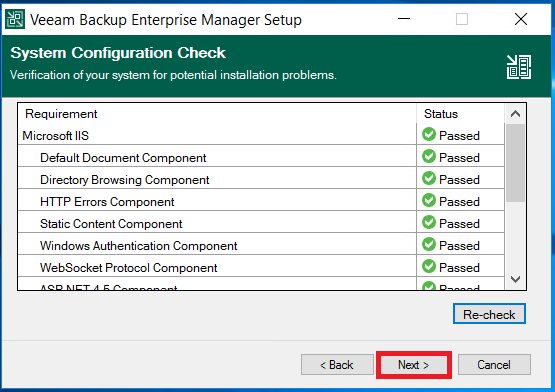Viewport: 555px width, 392px height.
Task: Click the green check for Microsoft IIS
Action: click(x=429, y=134)
